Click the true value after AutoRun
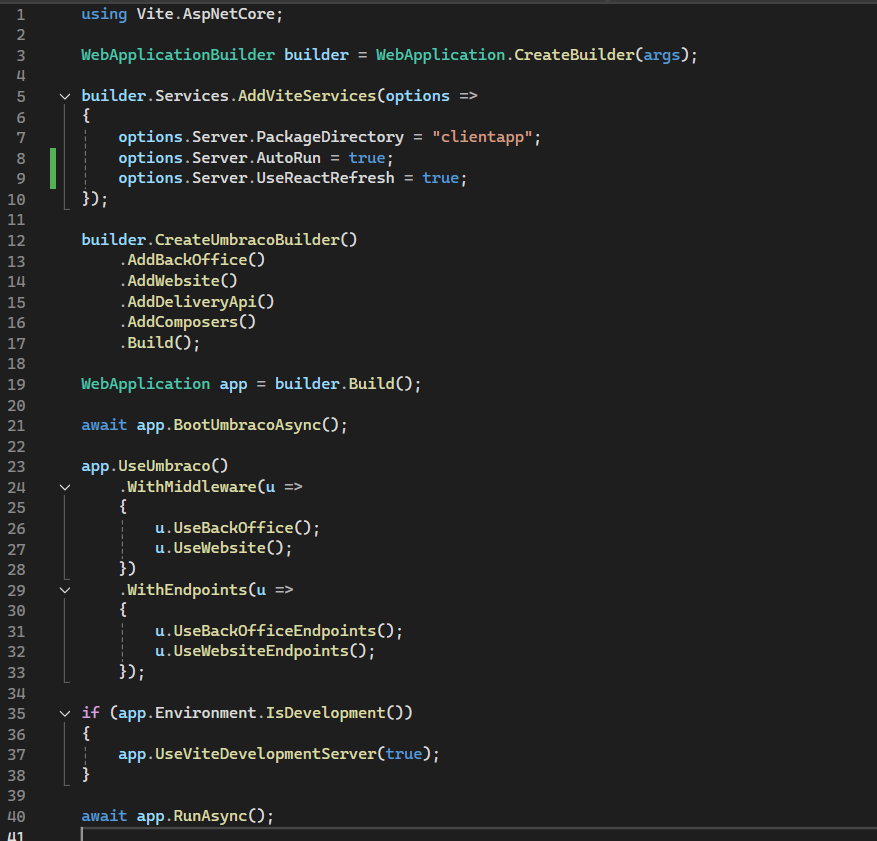 click(367, 158)
